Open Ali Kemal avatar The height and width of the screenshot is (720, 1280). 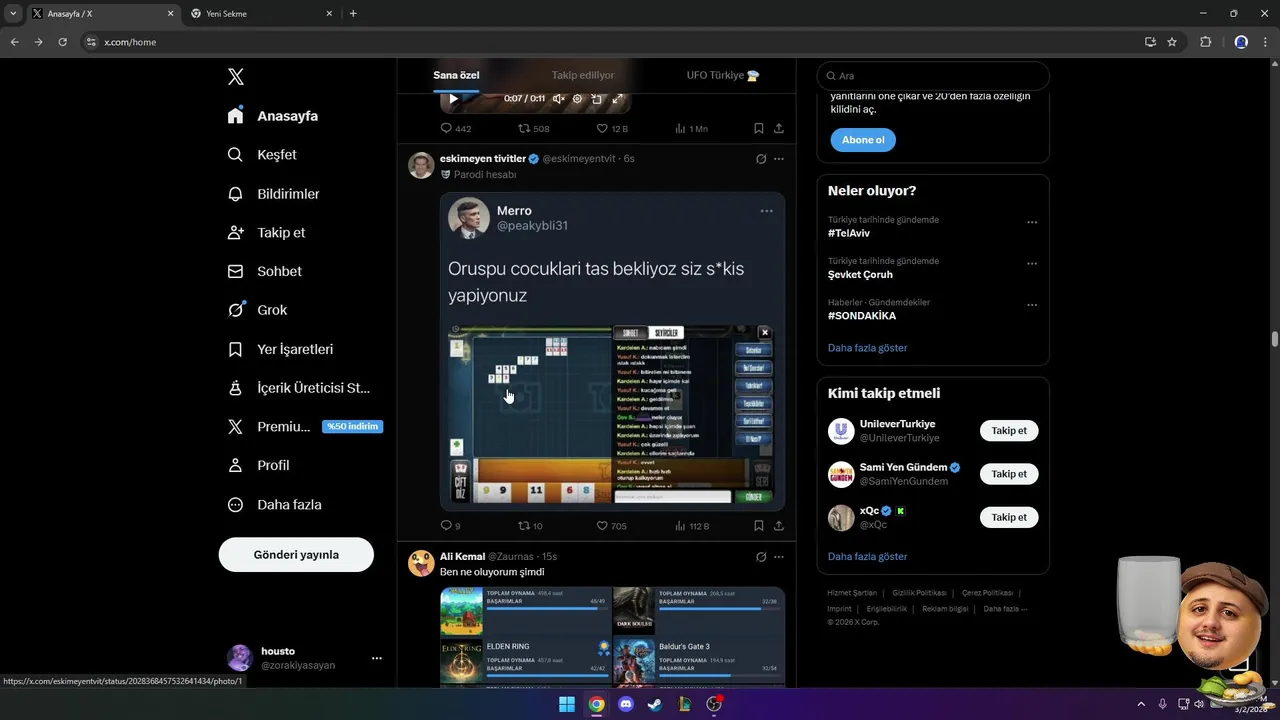(421, 564)
